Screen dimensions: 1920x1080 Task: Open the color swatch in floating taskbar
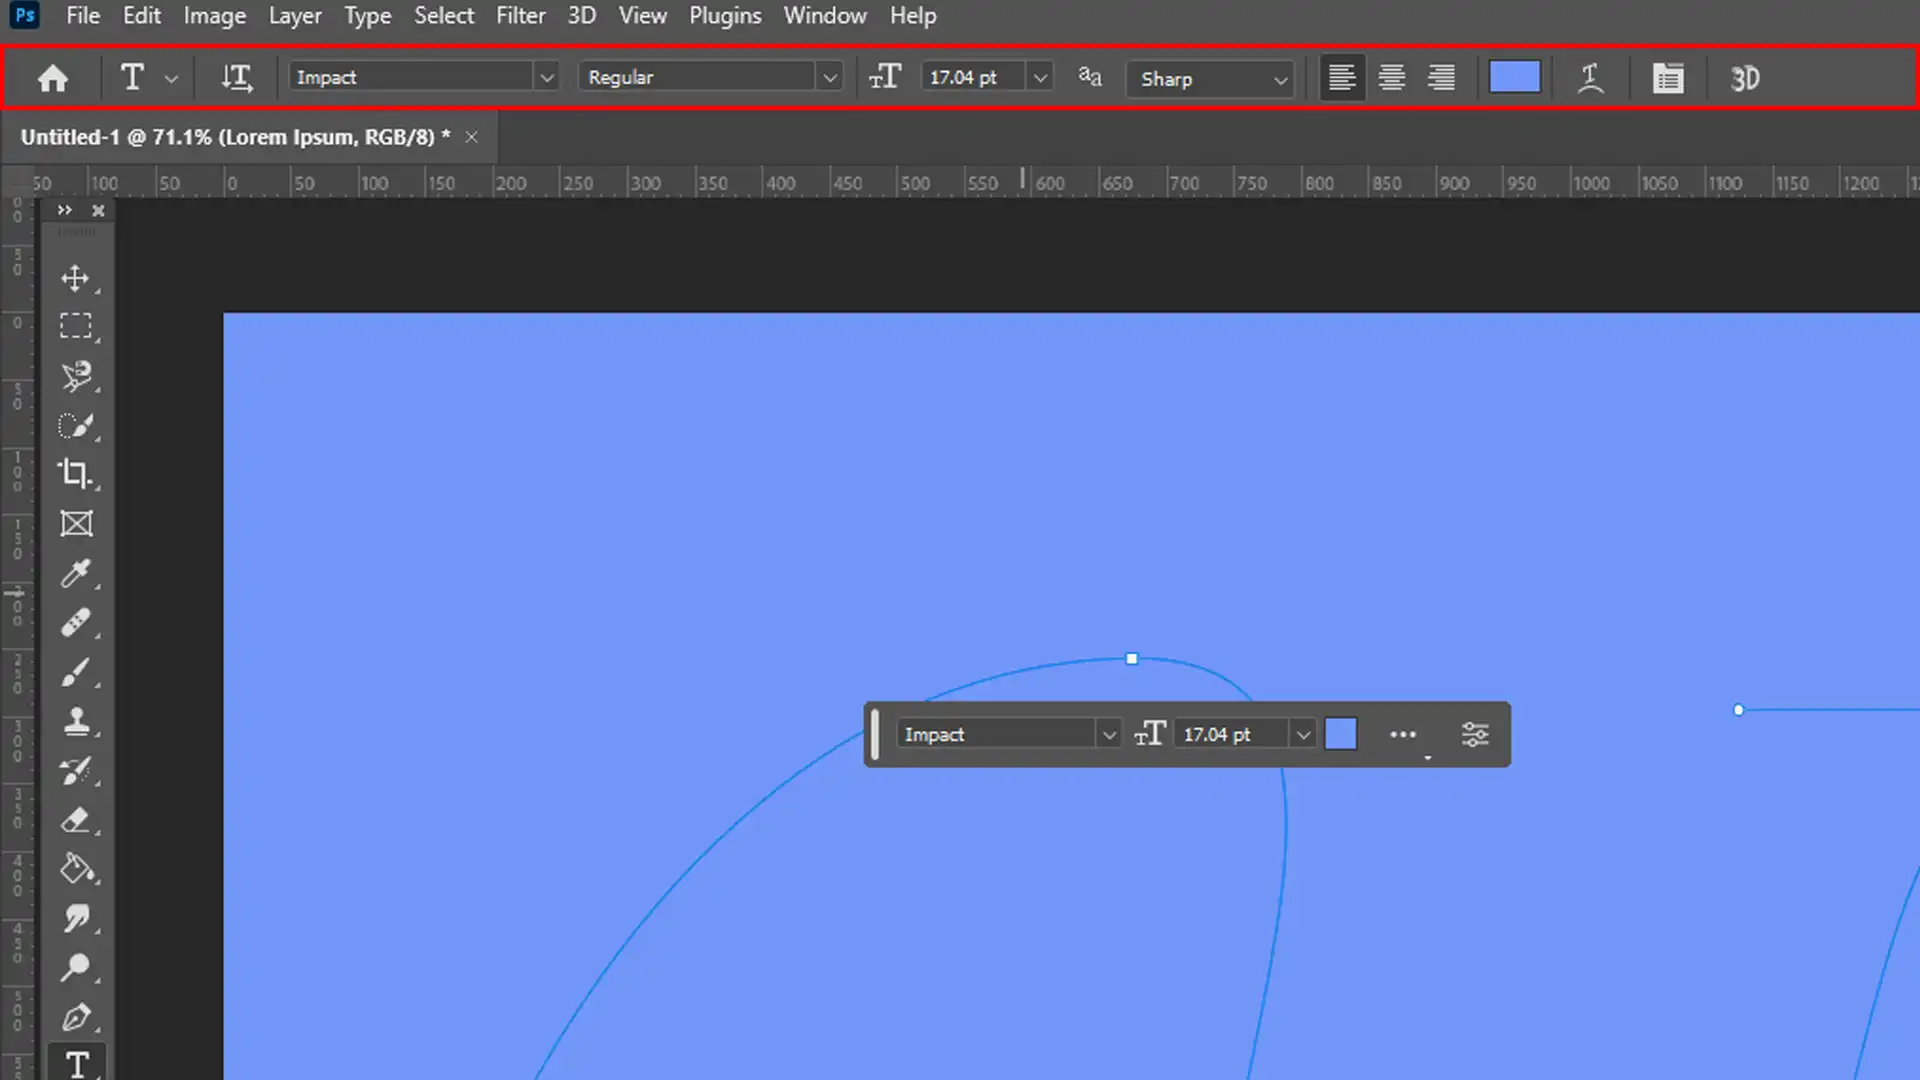[x=1340, y=734]
